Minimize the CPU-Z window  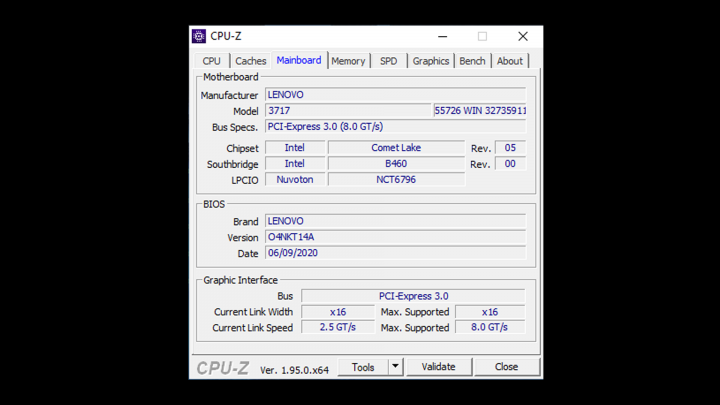pos(440,36)
